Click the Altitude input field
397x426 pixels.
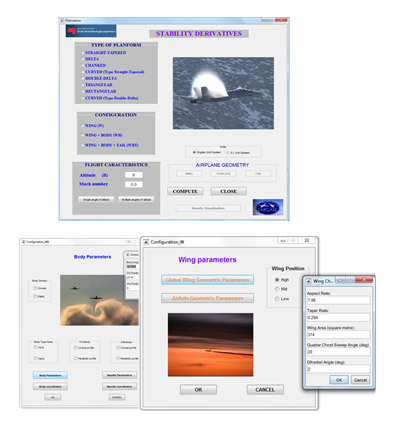[x=134, y=175]
